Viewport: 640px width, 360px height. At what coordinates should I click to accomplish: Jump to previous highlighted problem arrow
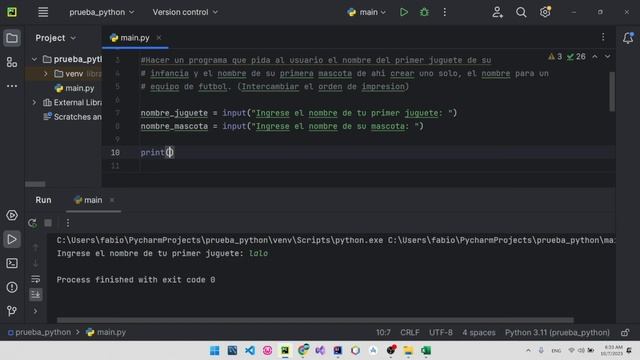[x=595, y=56]
